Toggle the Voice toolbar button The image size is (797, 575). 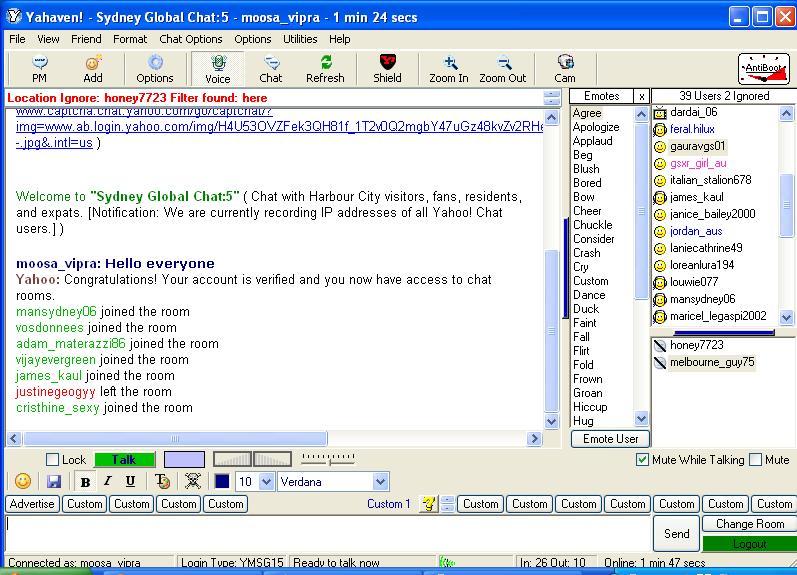218,69
